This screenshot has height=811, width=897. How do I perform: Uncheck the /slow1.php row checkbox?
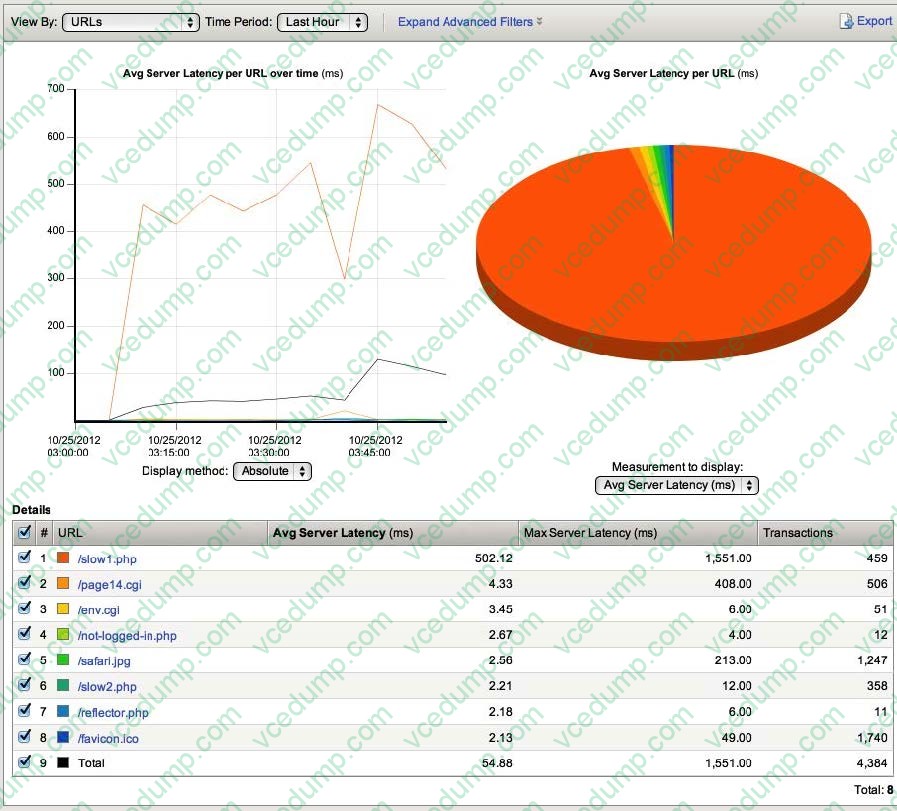(25, 558)
